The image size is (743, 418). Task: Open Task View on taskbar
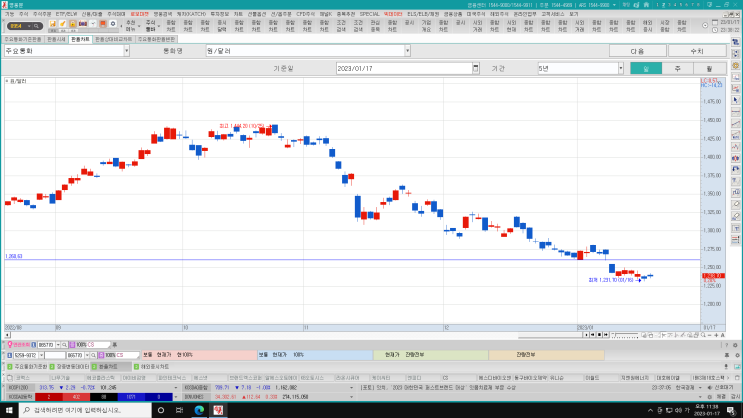(x=179, y=410)
